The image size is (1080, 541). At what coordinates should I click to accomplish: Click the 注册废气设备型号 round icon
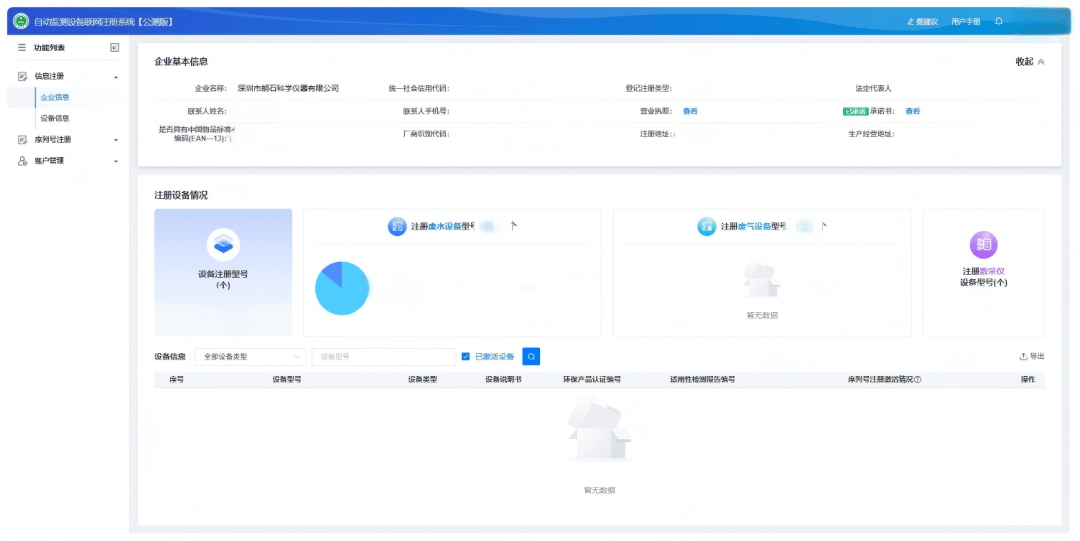[707, 226]
